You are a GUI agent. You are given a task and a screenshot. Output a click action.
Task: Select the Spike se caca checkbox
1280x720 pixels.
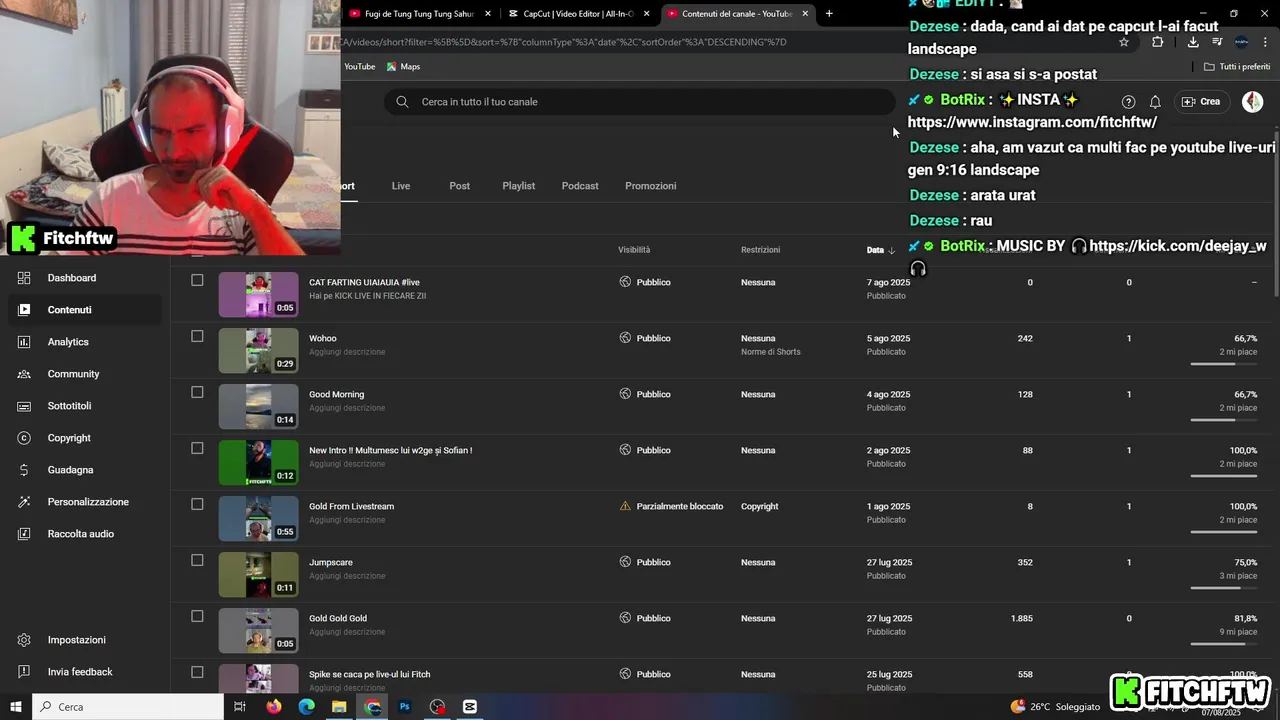(x=197, y=673)
